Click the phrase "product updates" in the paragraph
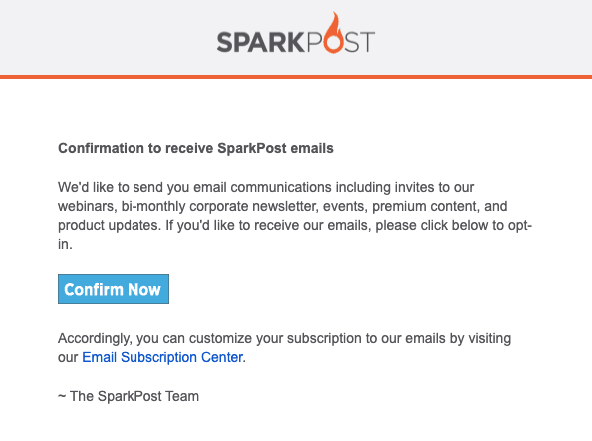 tap(109, 225)
